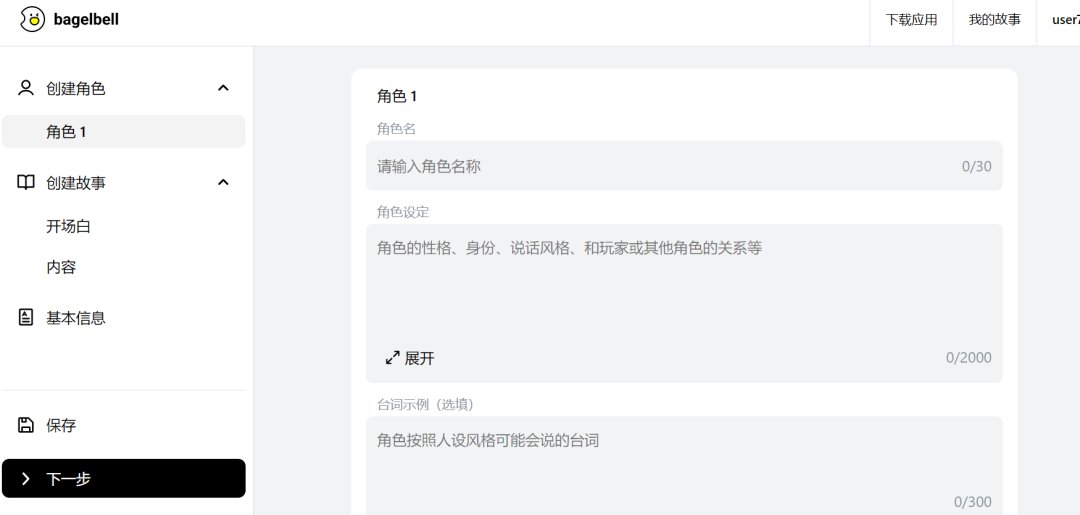Click the bagelbell brand name text
1080x515 pixels.
click(x=86, y=20)
